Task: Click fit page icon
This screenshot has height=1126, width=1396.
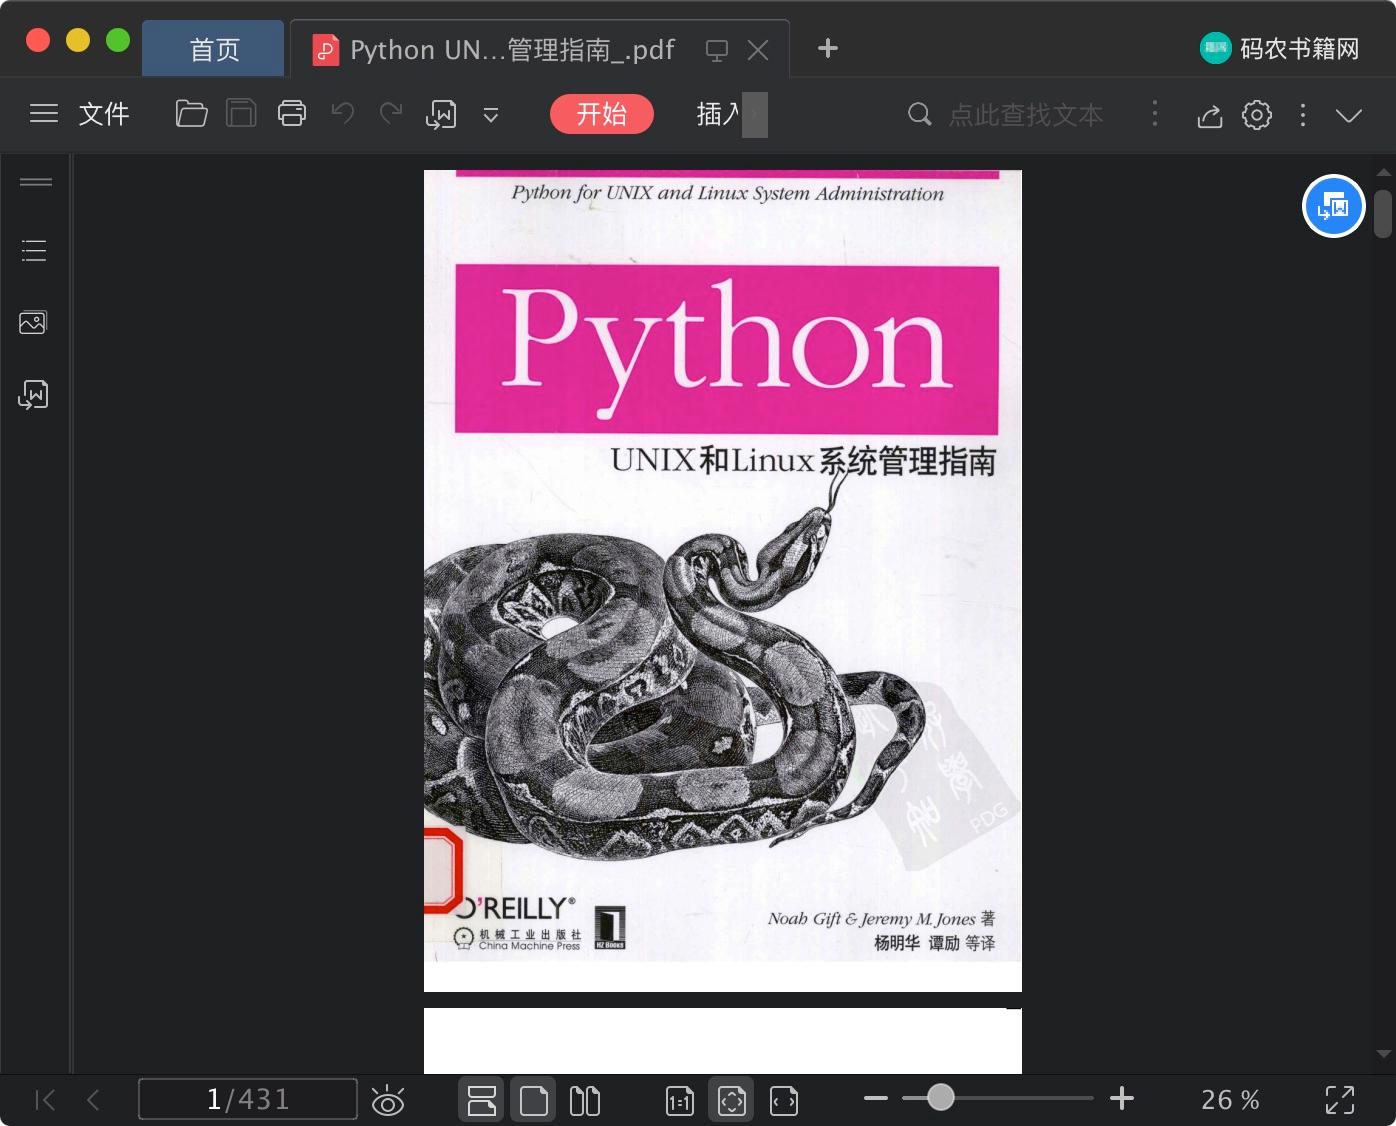Action: click(732, 1100)
